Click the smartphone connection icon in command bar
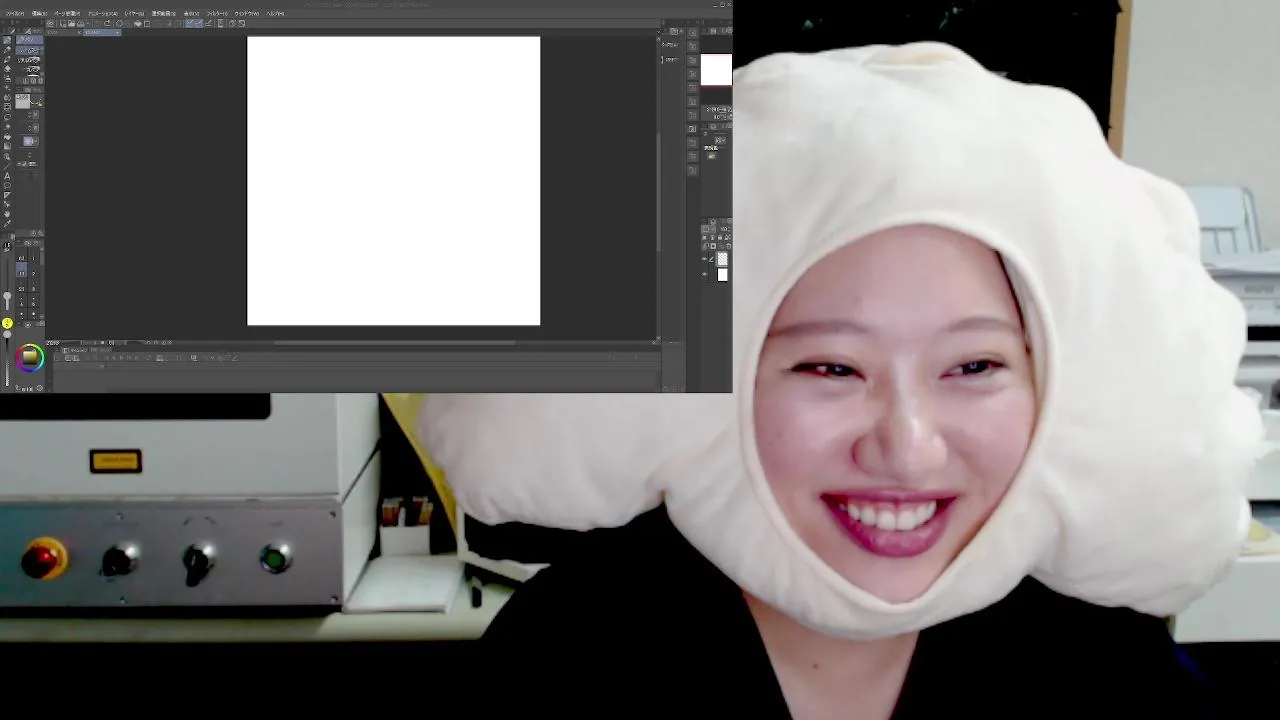 point(220,23)
